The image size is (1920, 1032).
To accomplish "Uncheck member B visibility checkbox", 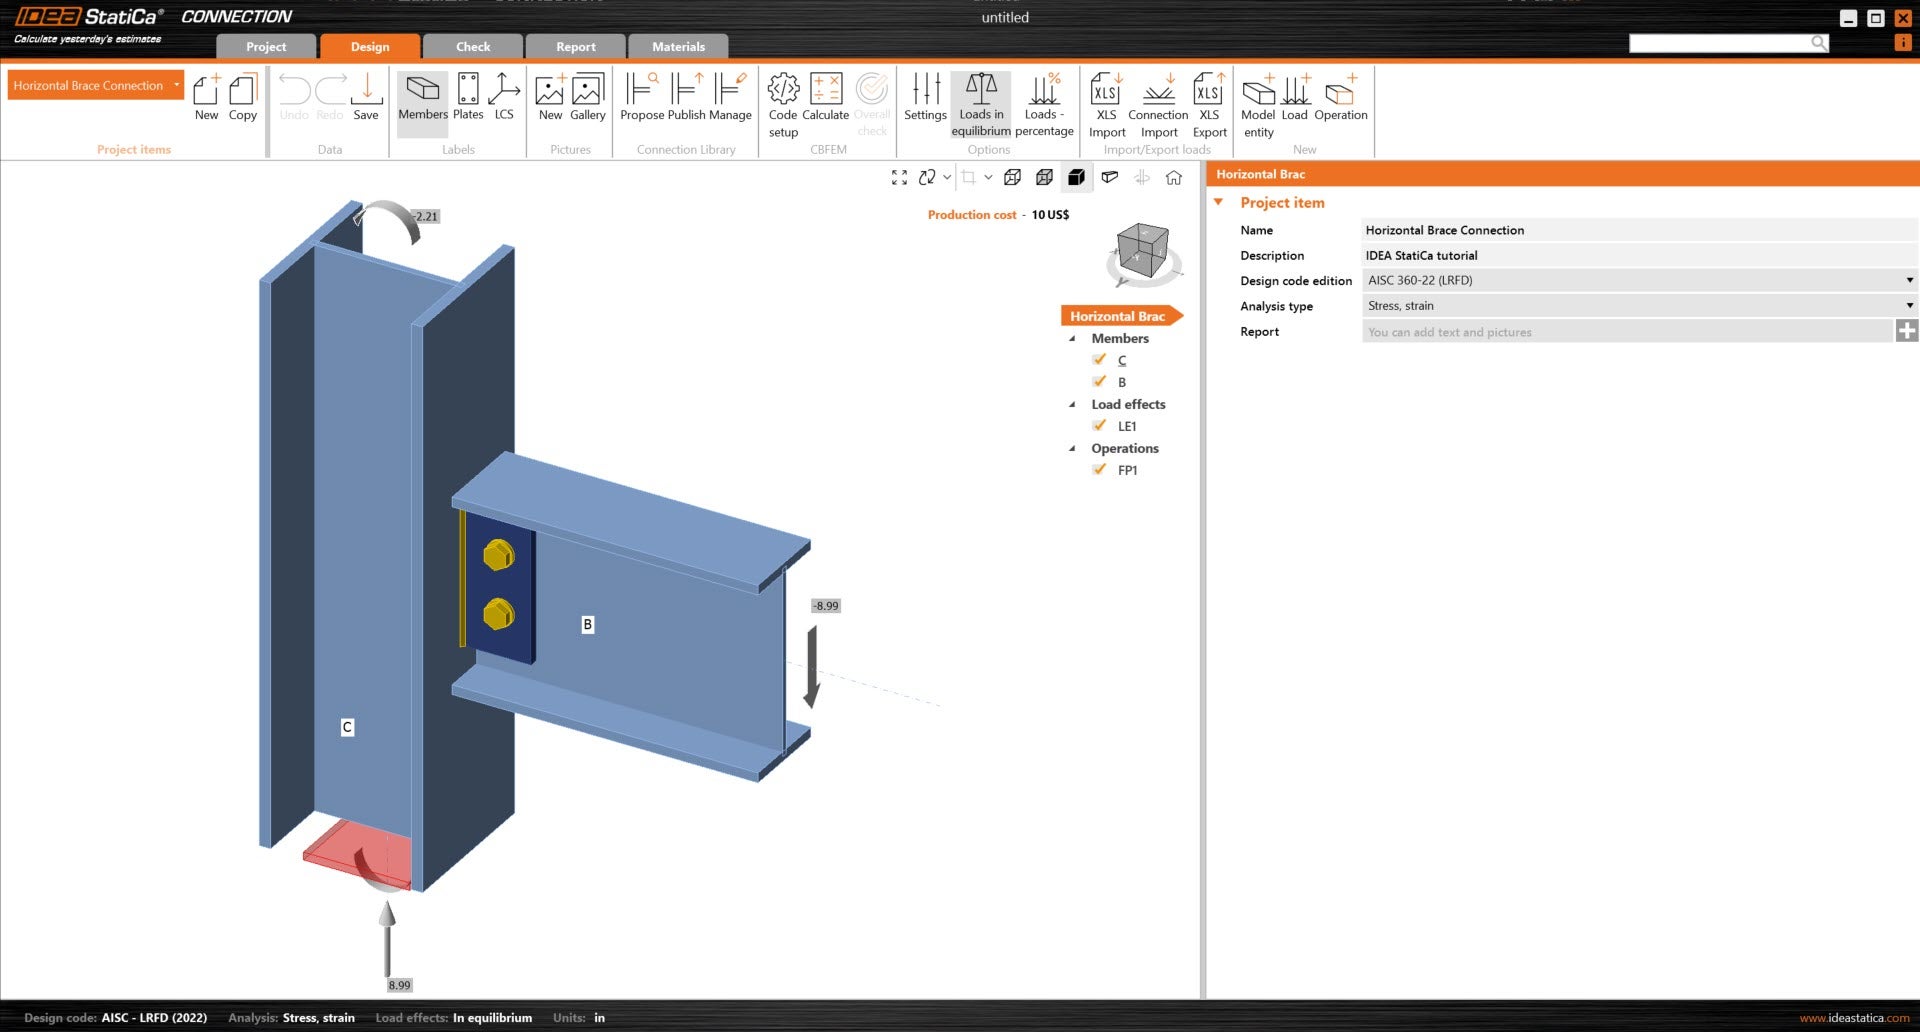I will 1100,382.
